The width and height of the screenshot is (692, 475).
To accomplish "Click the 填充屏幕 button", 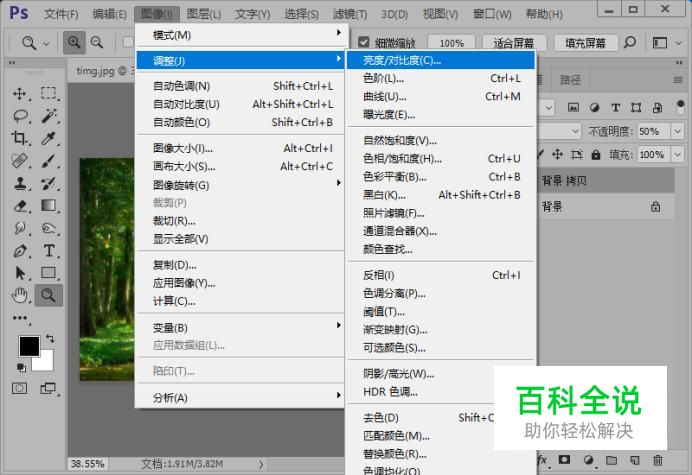I will click(586, 43).
